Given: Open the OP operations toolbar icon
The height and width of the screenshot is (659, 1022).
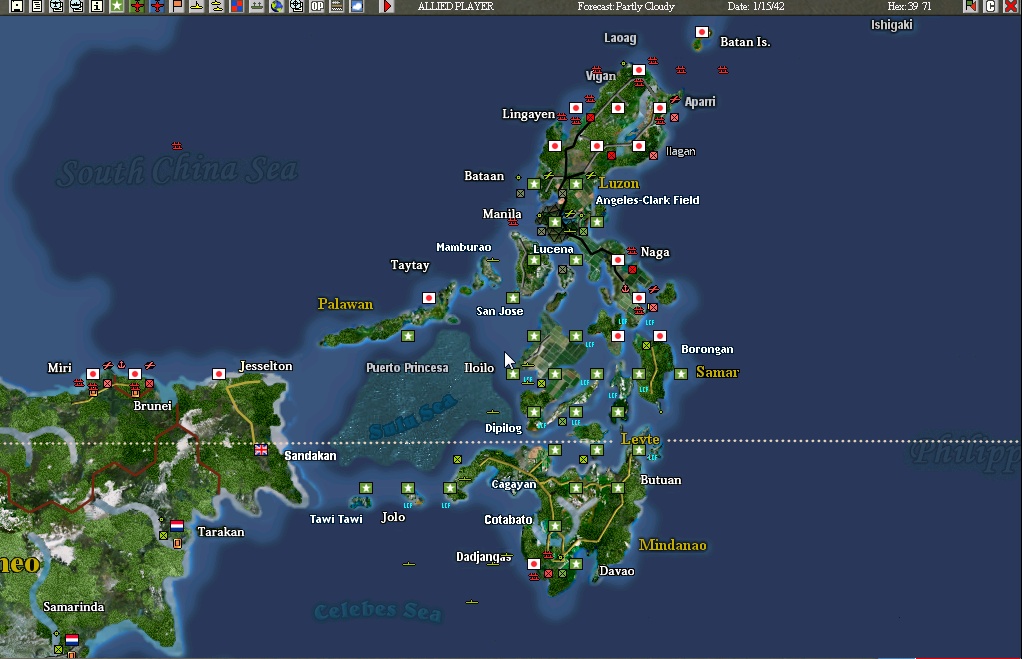Looking at the screenshot, I should pyautogui.click(x=317, y=6).
